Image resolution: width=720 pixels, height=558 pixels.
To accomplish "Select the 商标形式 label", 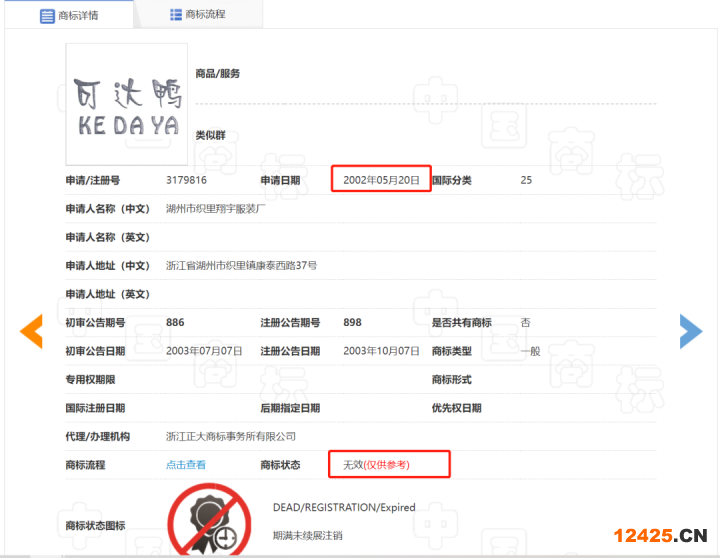I will point(451,379).
